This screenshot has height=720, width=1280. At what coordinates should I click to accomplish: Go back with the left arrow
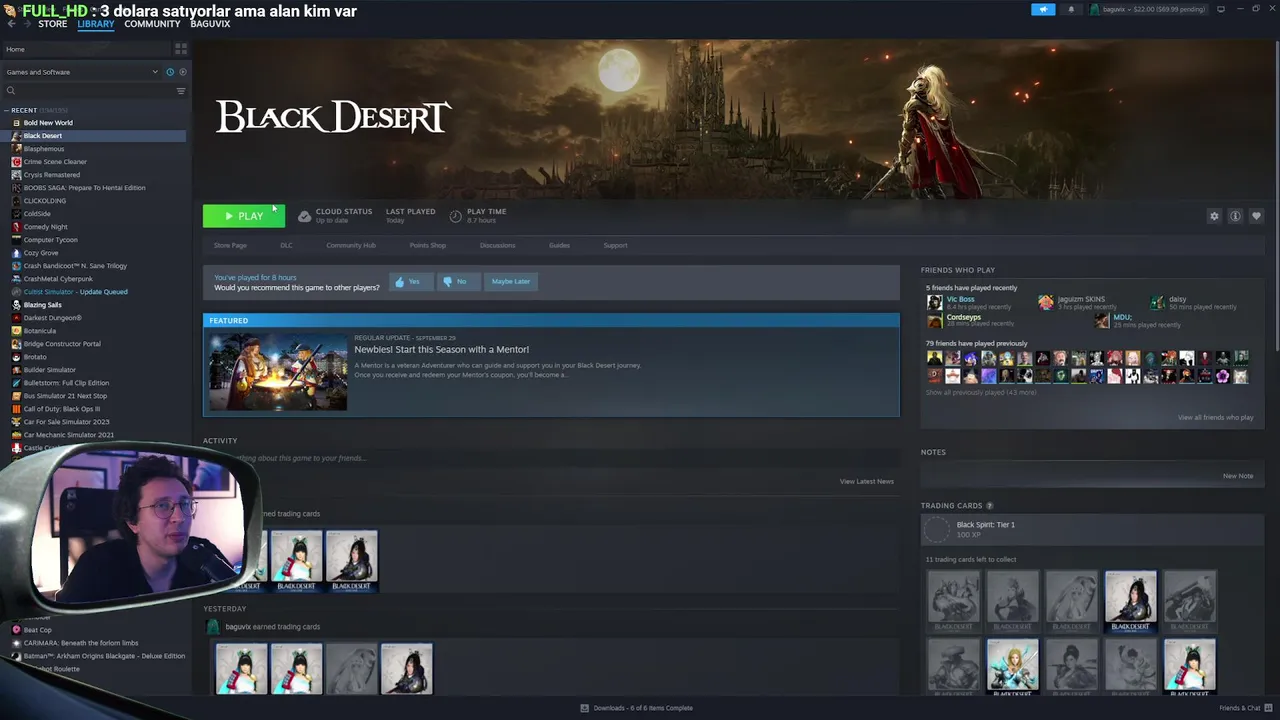coord(12,24)
